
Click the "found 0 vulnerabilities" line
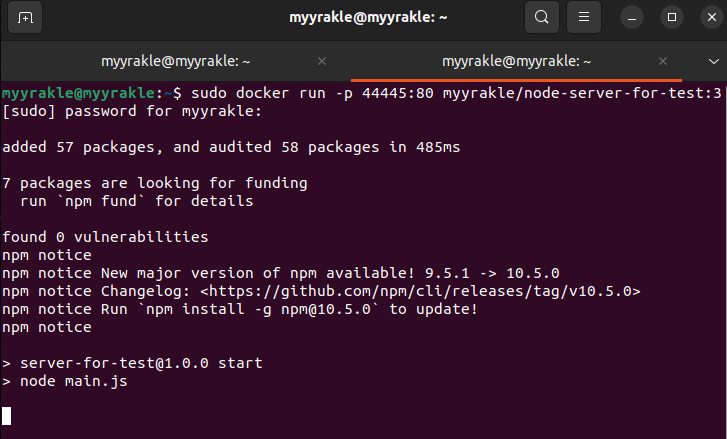tap(105, 237)
